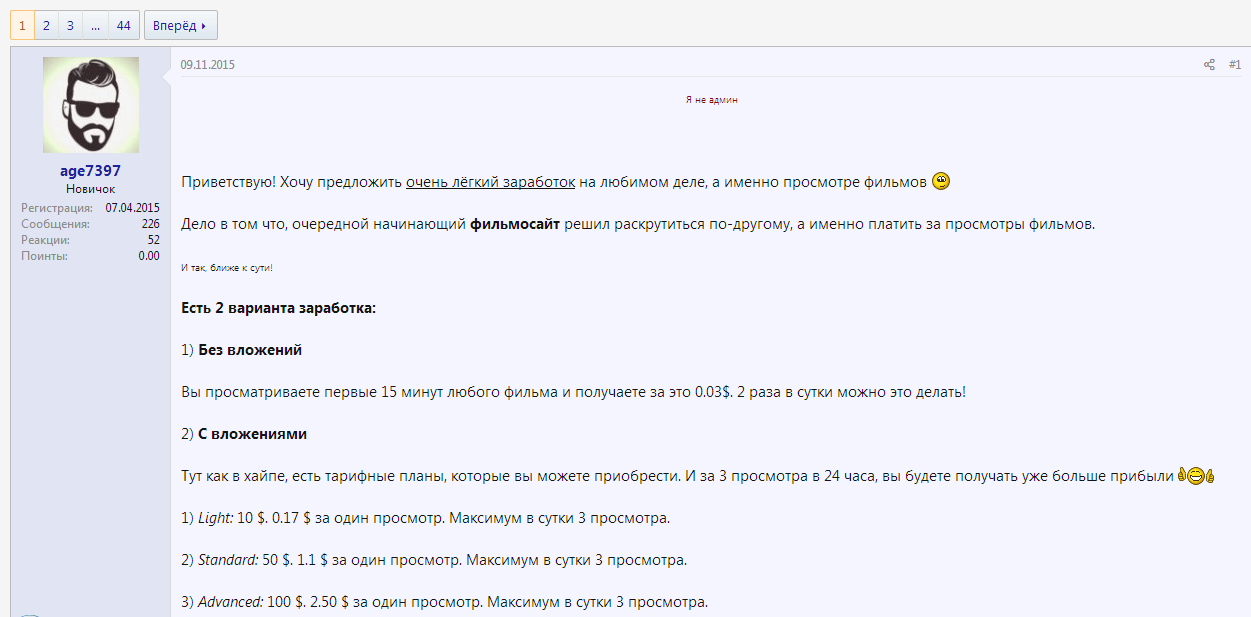Open the age7397 username profile link
Viewport: 1251px width, 617px height.
tap(90, 171)
